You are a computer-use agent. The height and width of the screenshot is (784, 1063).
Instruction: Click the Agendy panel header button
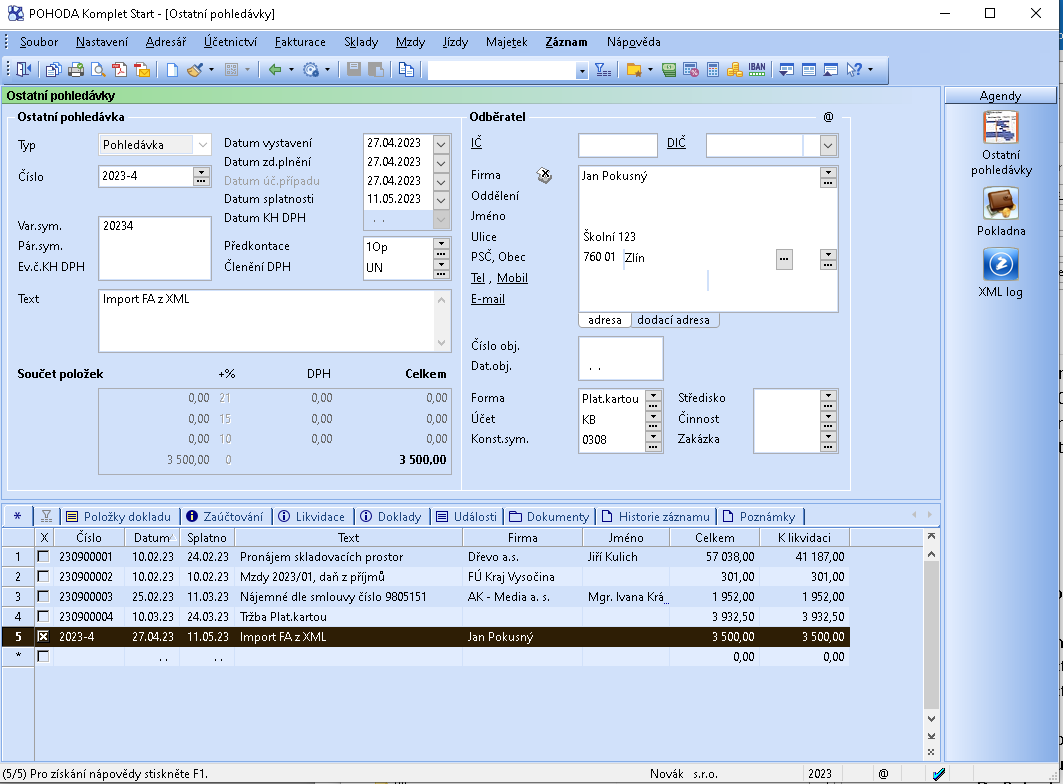(1000, 96)
